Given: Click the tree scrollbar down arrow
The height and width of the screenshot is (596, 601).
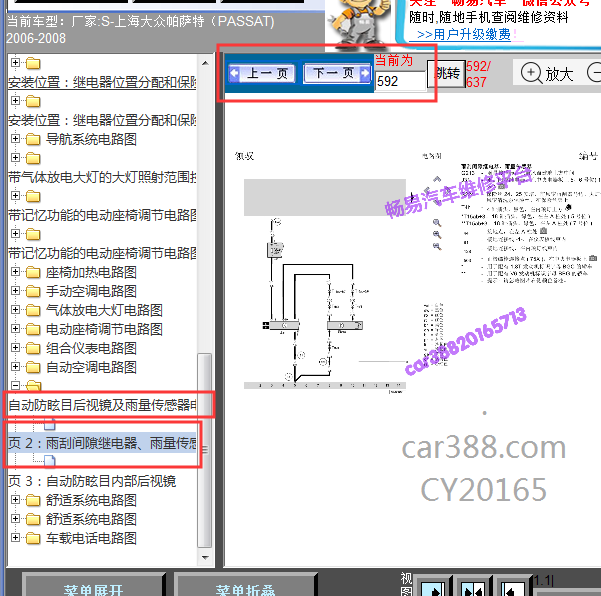Looking at the screenshot, I should pyautogui.click(x=205, y=557).
